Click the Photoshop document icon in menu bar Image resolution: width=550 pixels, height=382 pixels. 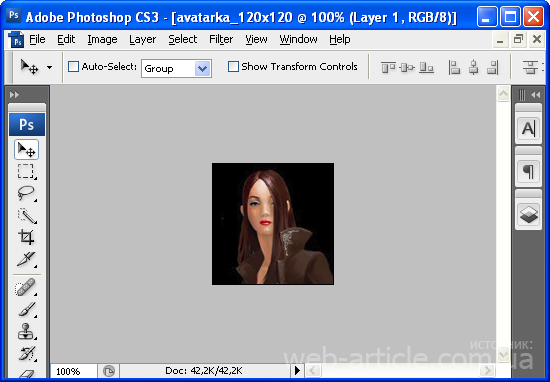click(x=16, y=39)
